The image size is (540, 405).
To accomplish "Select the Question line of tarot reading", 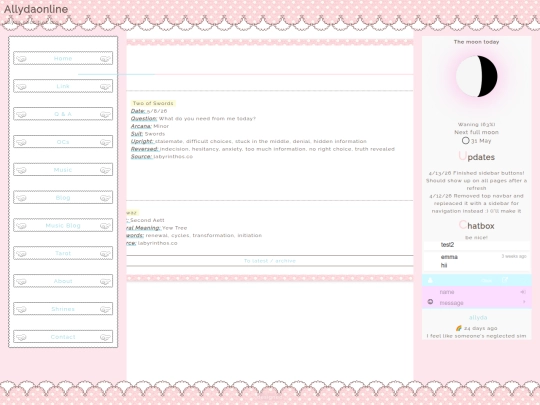I will click(x=193, y=118).
